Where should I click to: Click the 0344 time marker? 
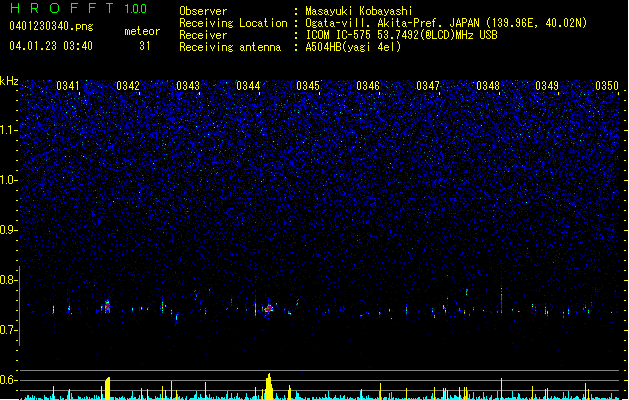pos(248,86)
